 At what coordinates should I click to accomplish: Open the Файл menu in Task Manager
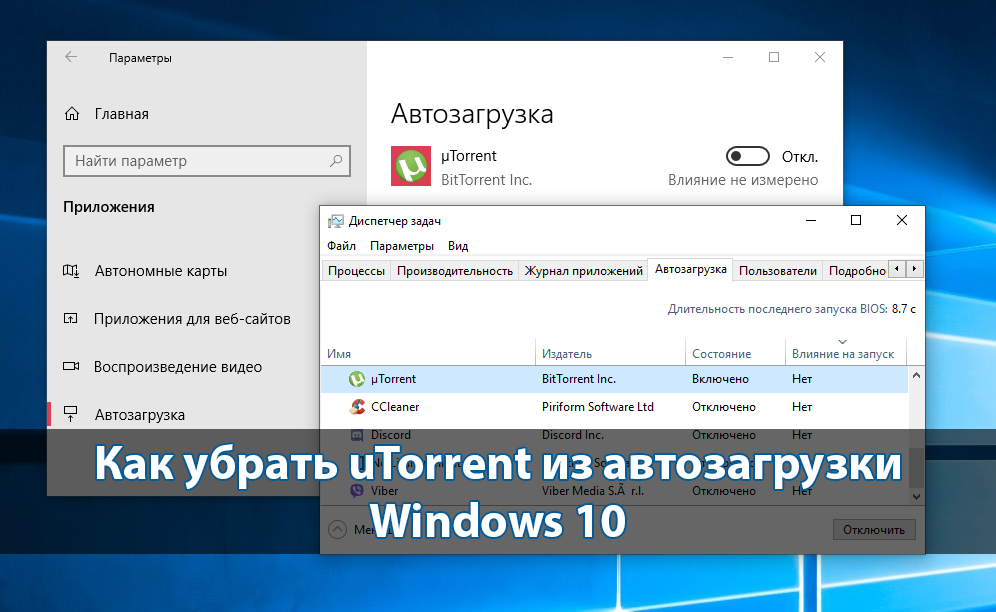click(x=341, y=246)
